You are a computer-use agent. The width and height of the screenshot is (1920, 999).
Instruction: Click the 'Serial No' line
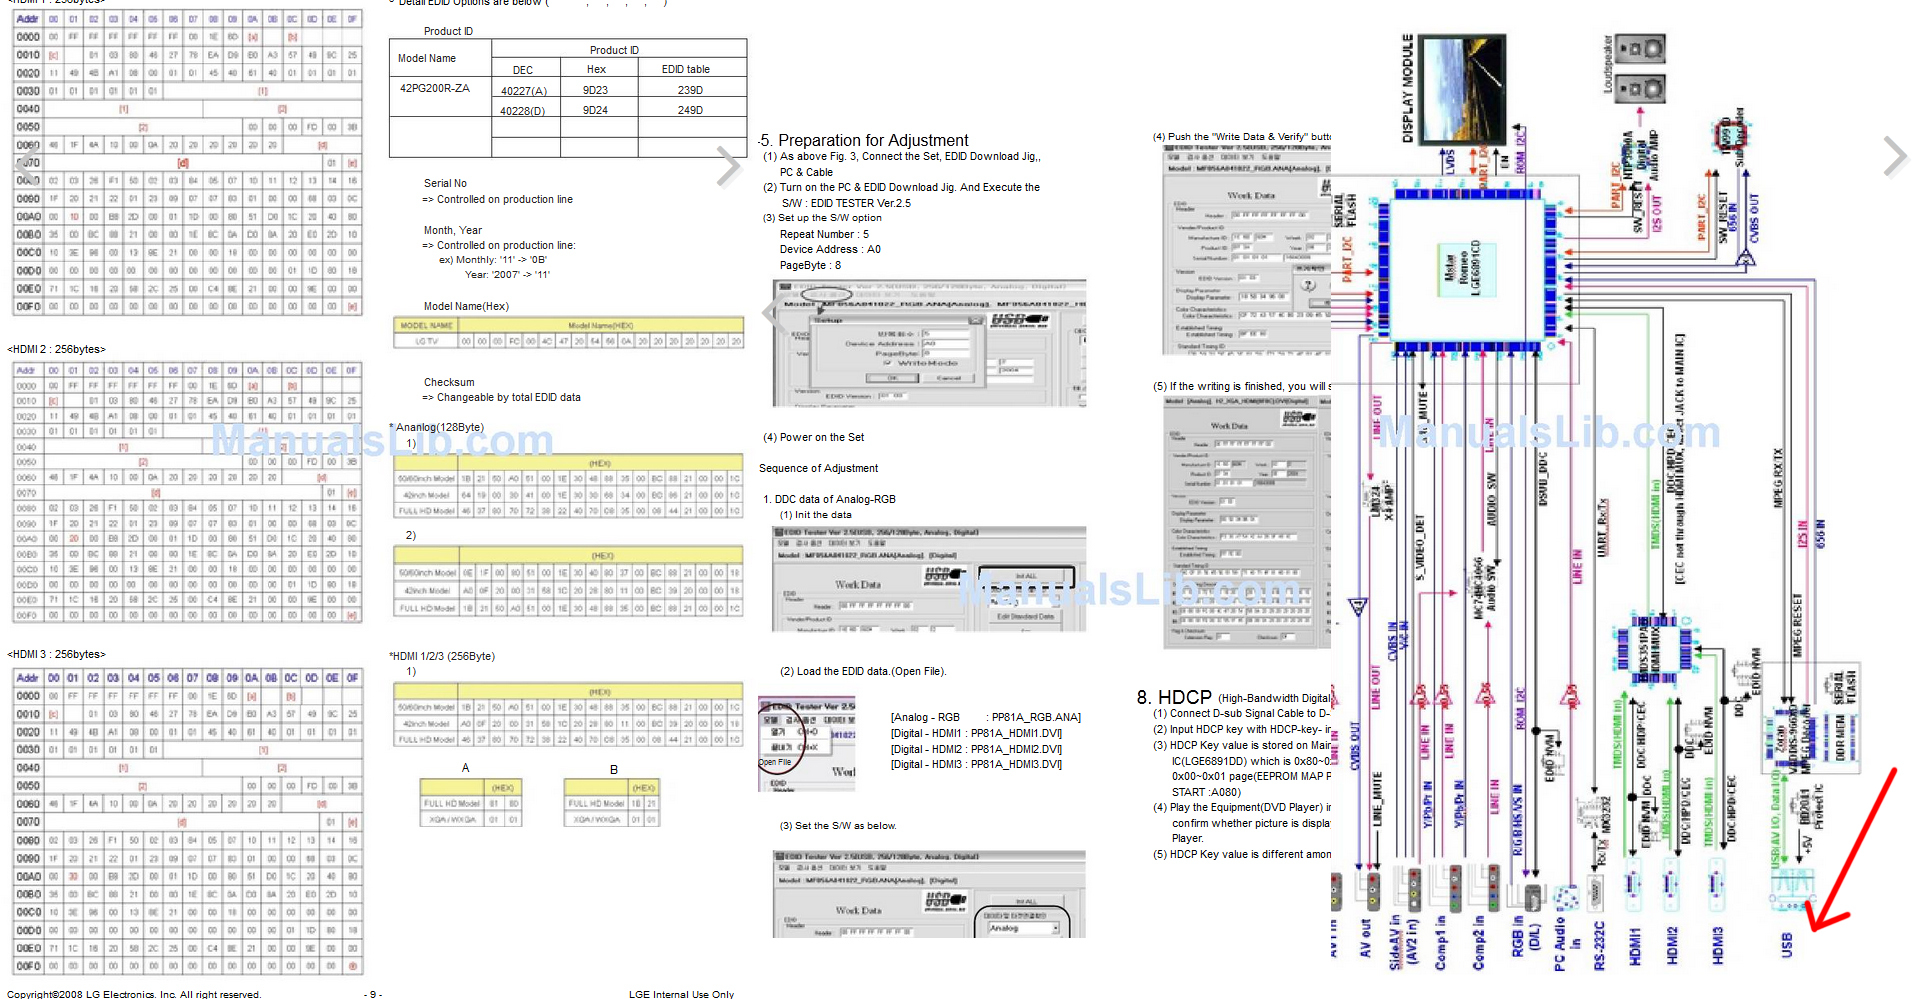coord(445,183)
